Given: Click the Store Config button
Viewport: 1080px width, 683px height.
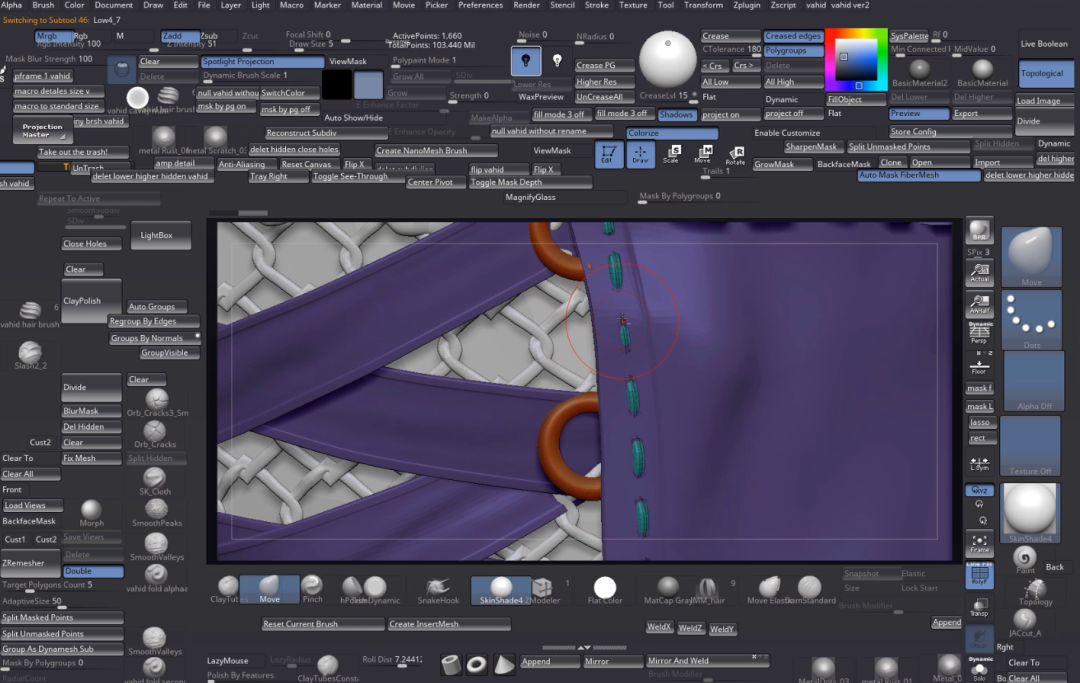Looking at the screenshot, I should point(950,132).
